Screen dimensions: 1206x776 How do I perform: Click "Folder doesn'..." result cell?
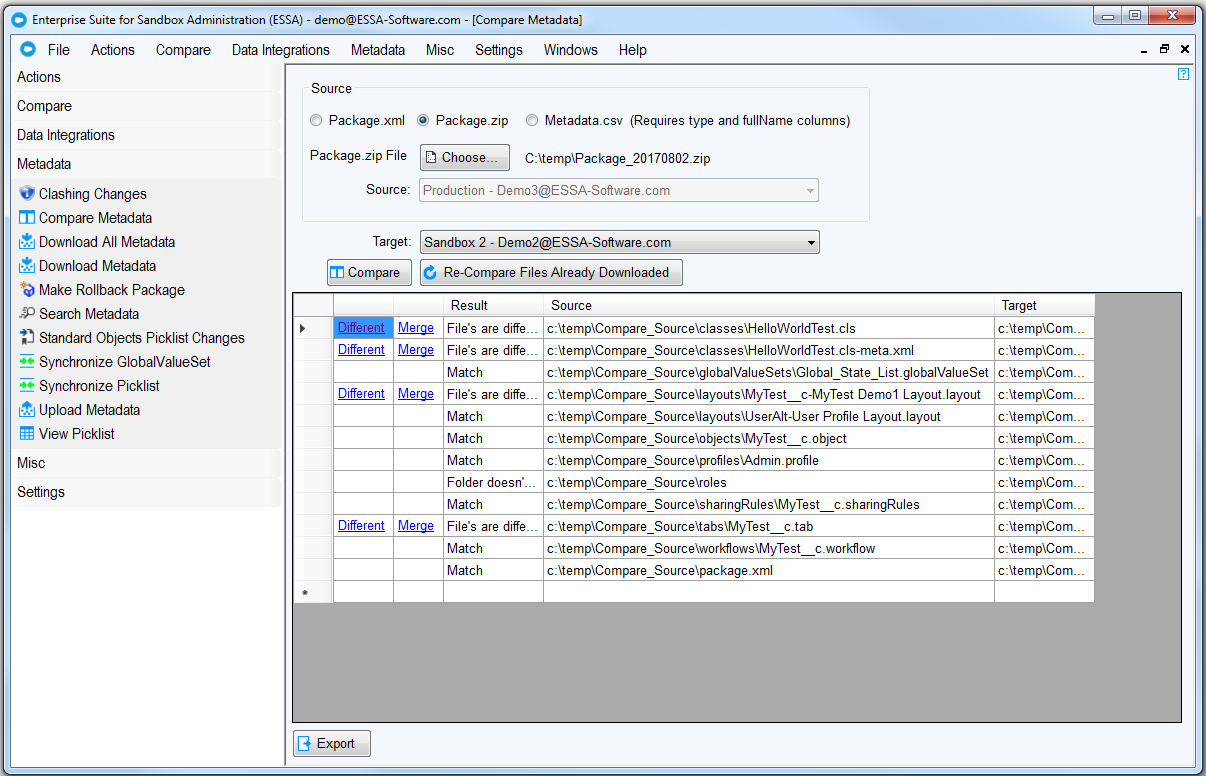pos(493,482)
